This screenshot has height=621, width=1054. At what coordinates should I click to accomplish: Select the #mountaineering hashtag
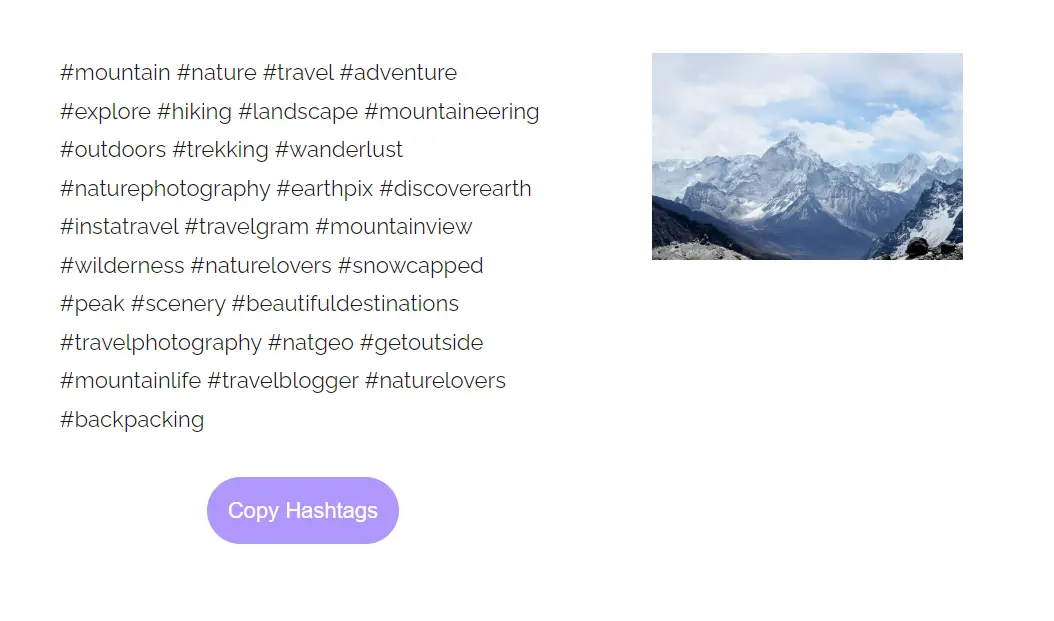(452, 111)
